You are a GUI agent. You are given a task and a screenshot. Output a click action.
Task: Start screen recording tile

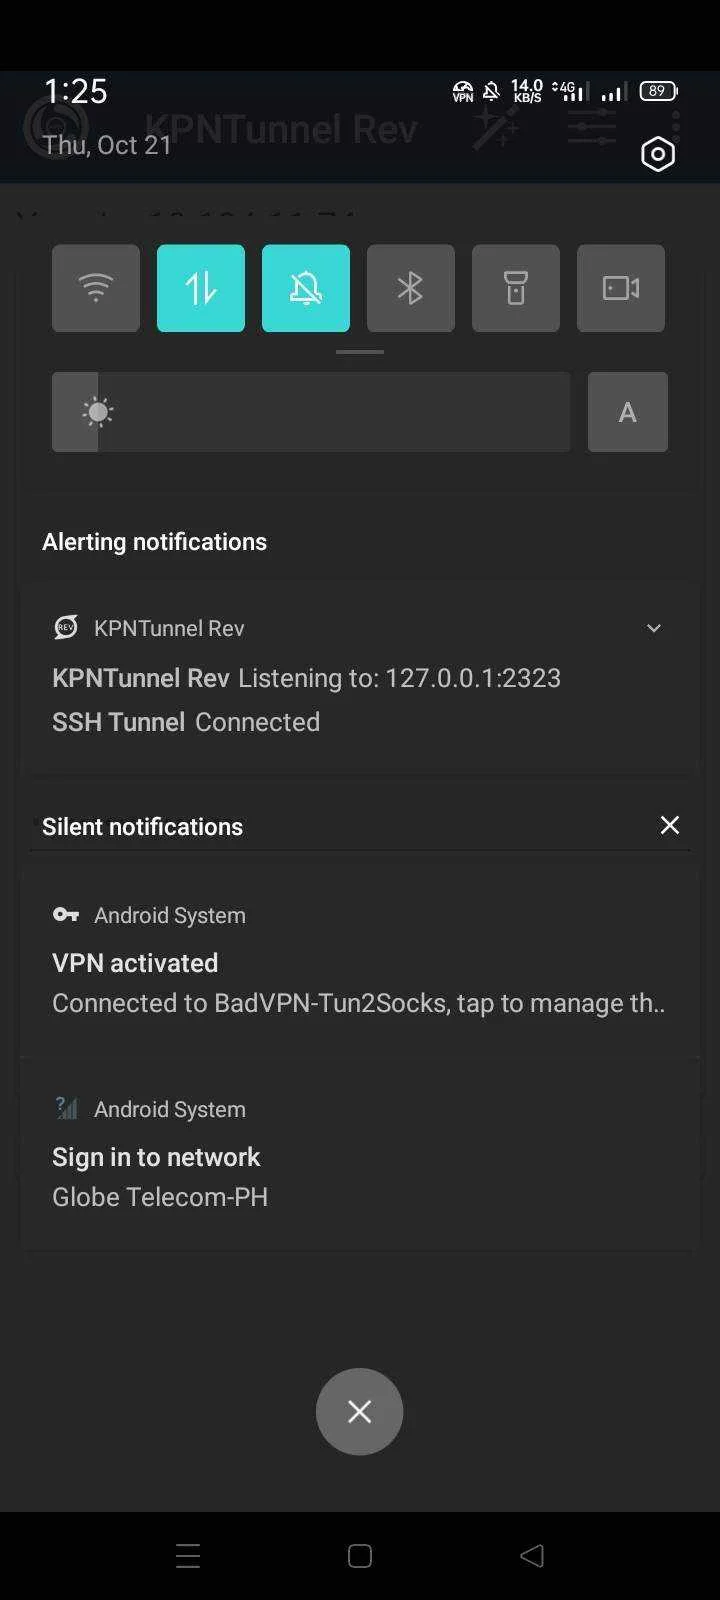(x=621, y=288)
